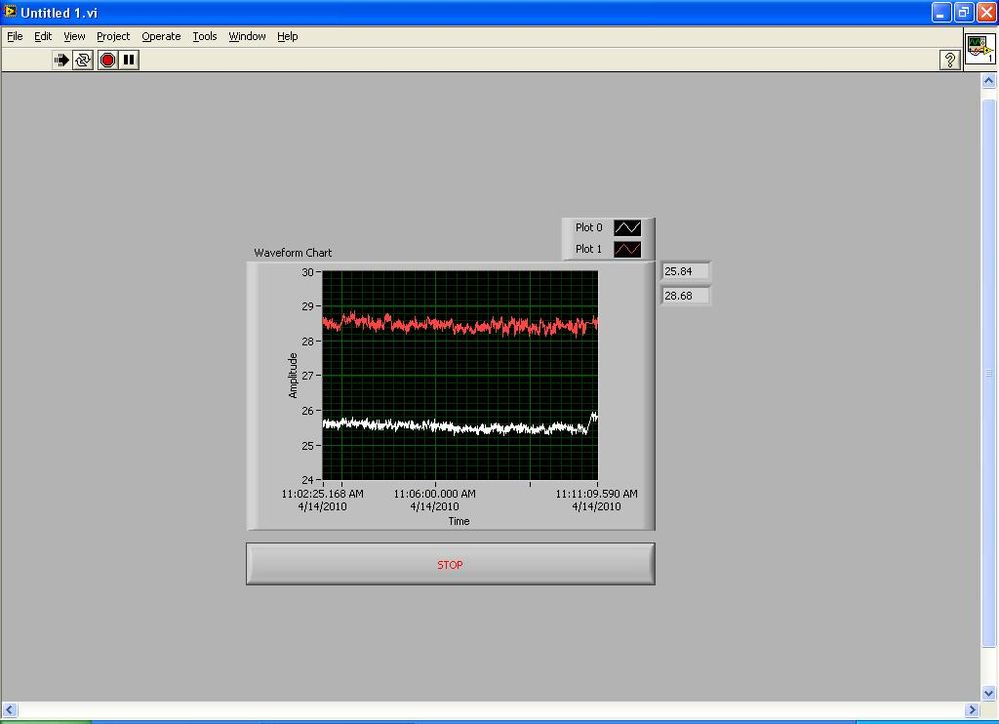
Task: Click the Plot 1 legend label
Action: click(588, 249)
